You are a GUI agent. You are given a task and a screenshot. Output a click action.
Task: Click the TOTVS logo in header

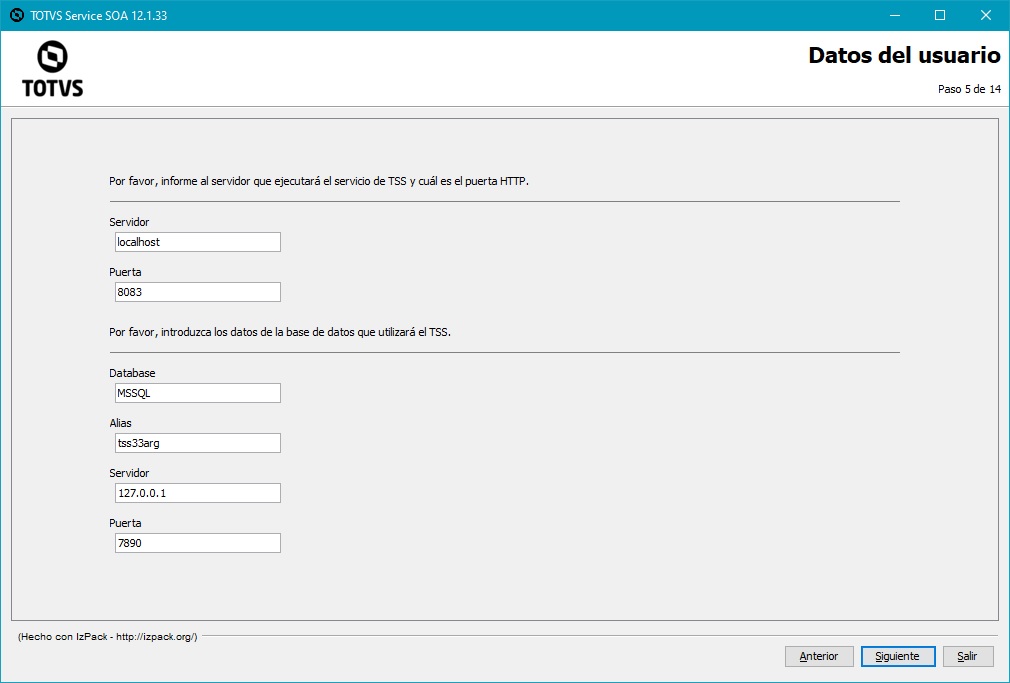[x=52, y=68]
